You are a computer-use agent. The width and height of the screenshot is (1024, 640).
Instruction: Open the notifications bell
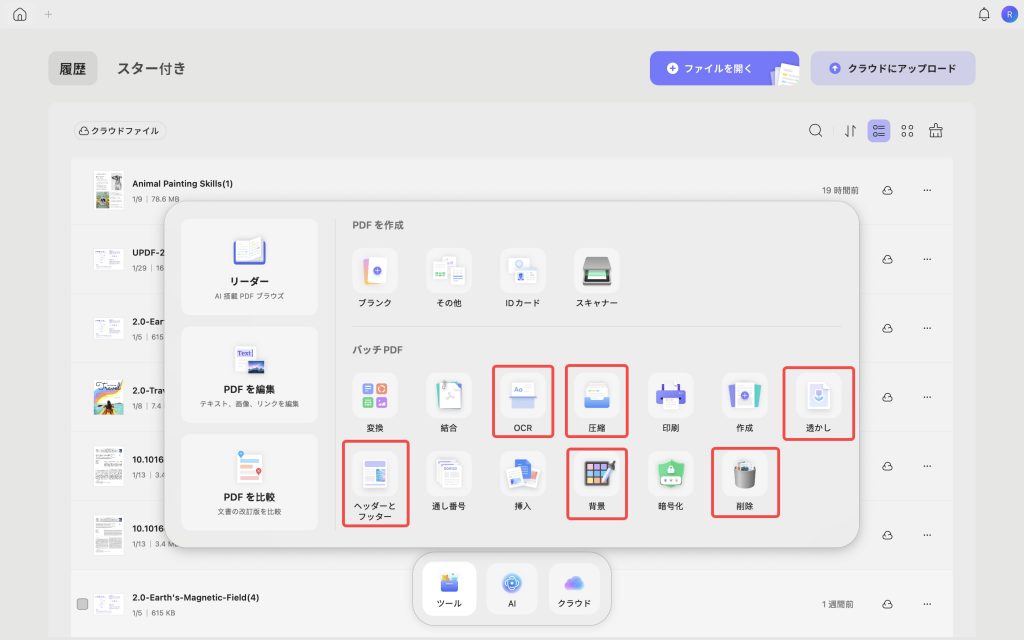(x=984, y=14)
